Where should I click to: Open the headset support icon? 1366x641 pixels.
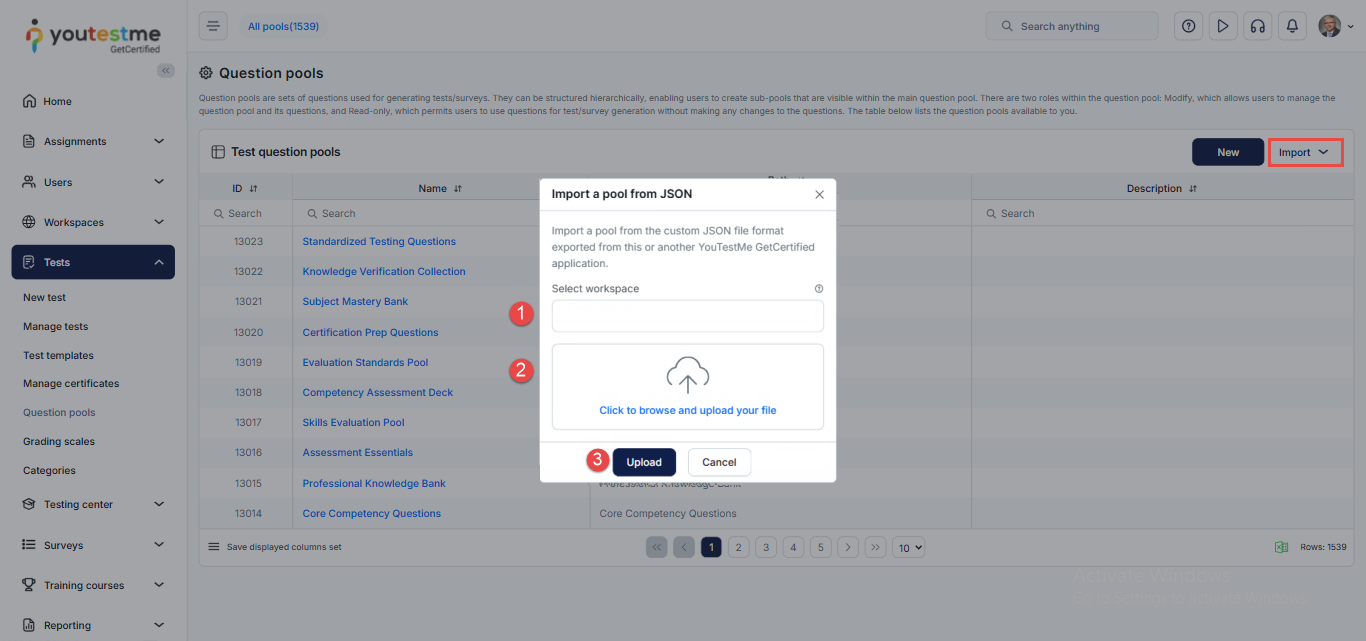click(x=1257, y=27)
